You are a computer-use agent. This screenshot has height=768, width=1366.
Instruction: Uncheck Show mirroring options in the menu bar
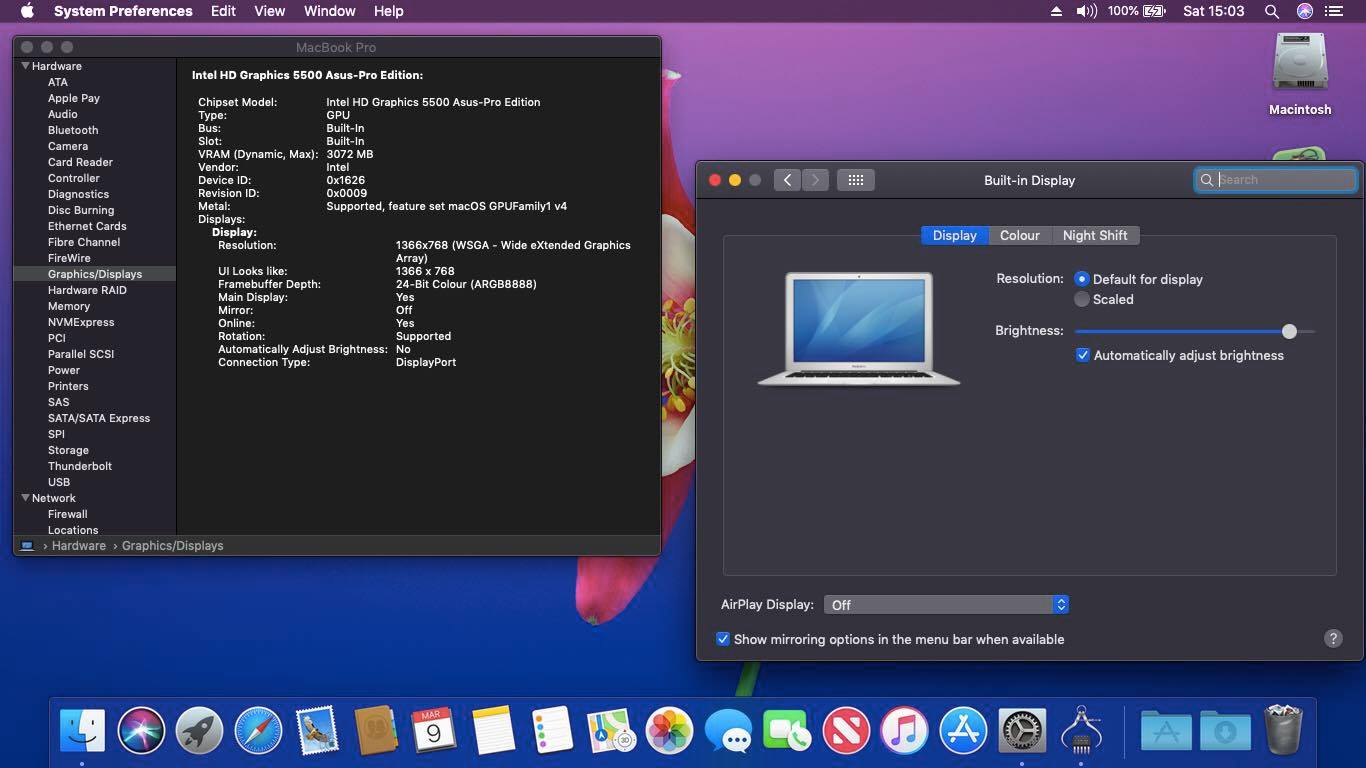pyautogui.click(x=723, y=639)
